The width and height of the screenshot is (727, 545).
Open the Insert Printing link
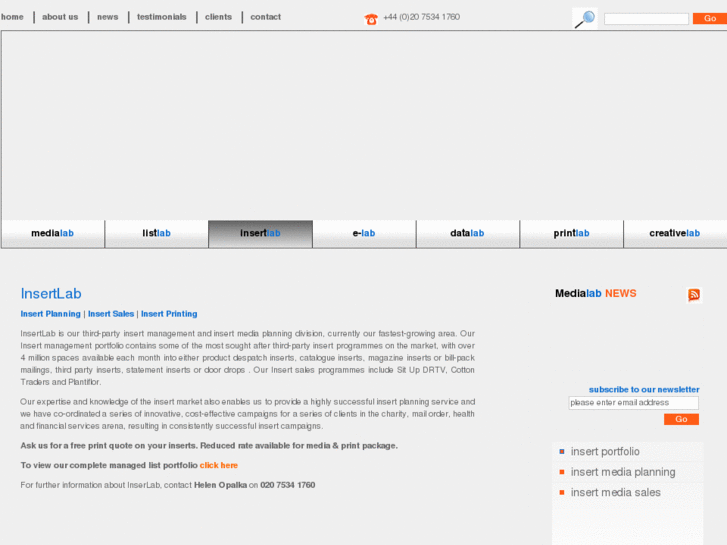[x=169, y=314]
